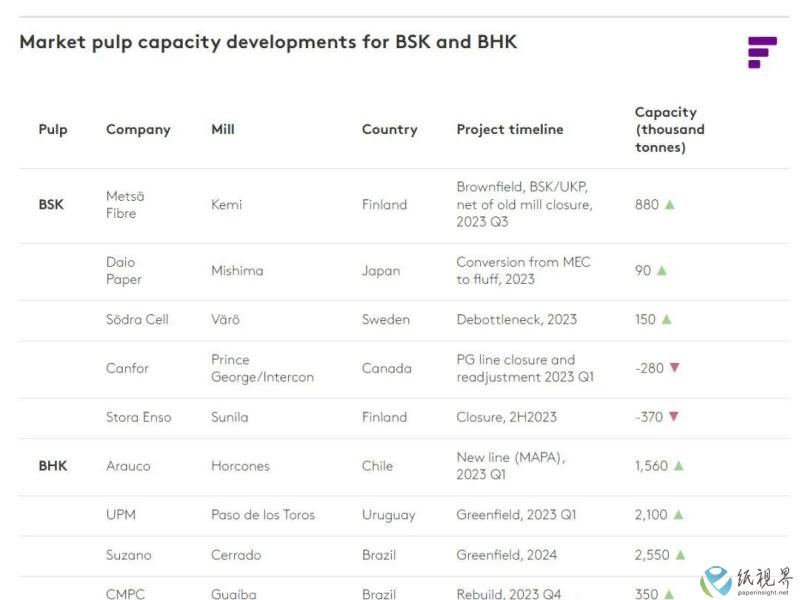The height and width of the screenshot is (600, 800).
Task: Select the 'BSK' pulp label
Action: click(x=51, y=205)
